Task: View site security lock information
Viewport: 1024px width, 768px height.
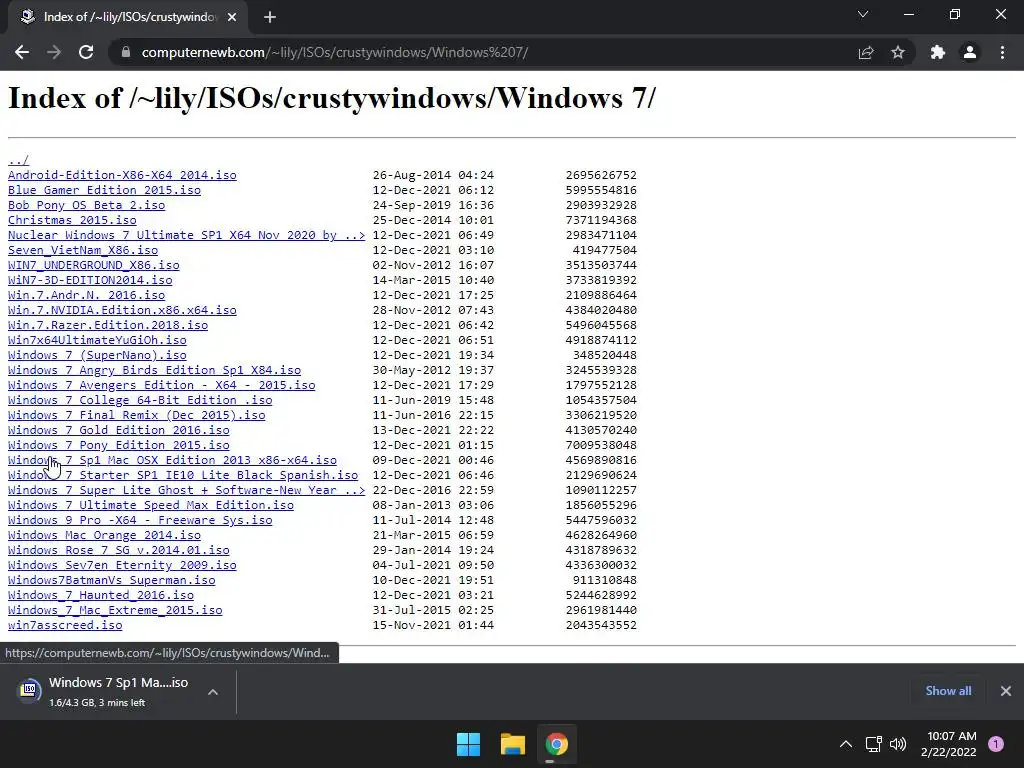Action: point(126,52)
